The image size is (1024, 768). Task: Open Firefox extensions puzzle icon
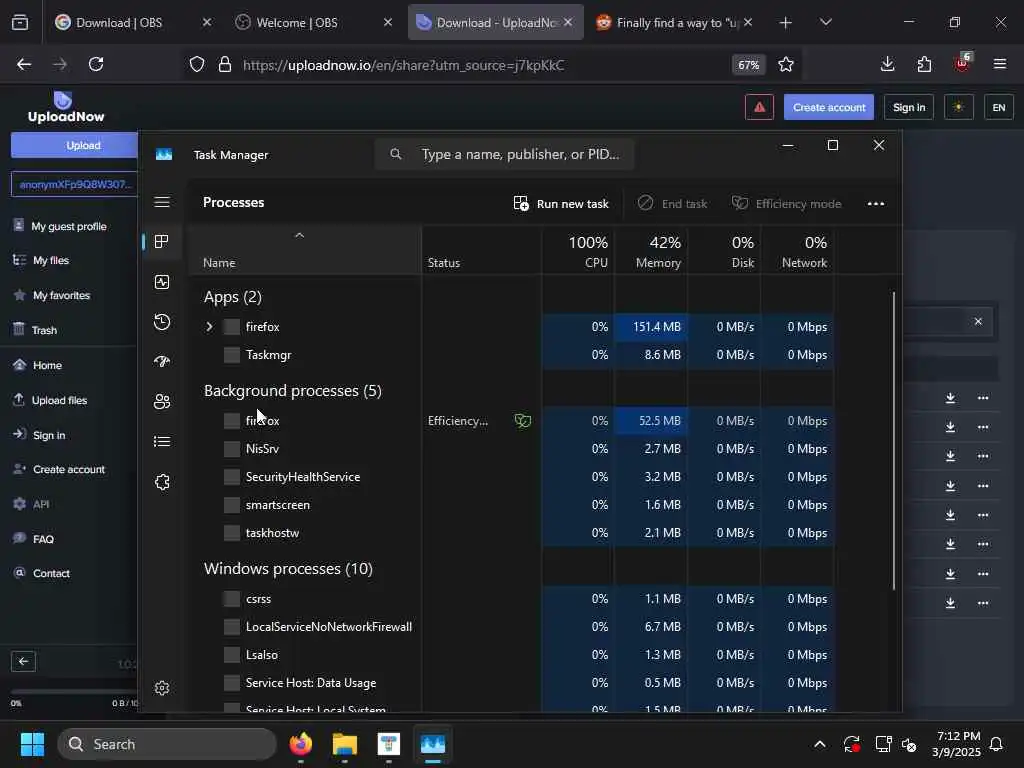click(924, 64)
